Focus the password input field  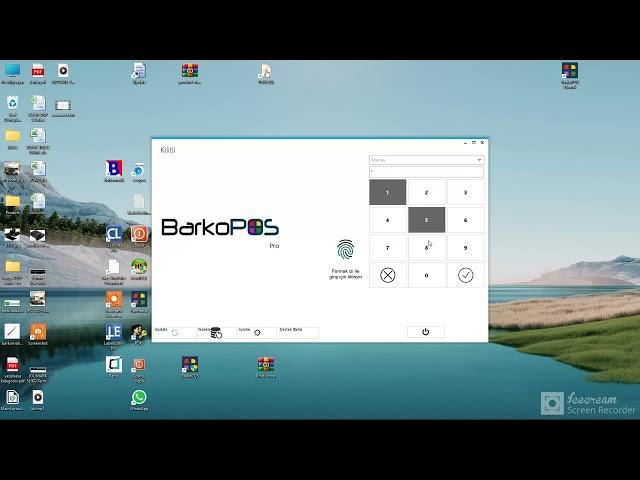tap(427, 172)
